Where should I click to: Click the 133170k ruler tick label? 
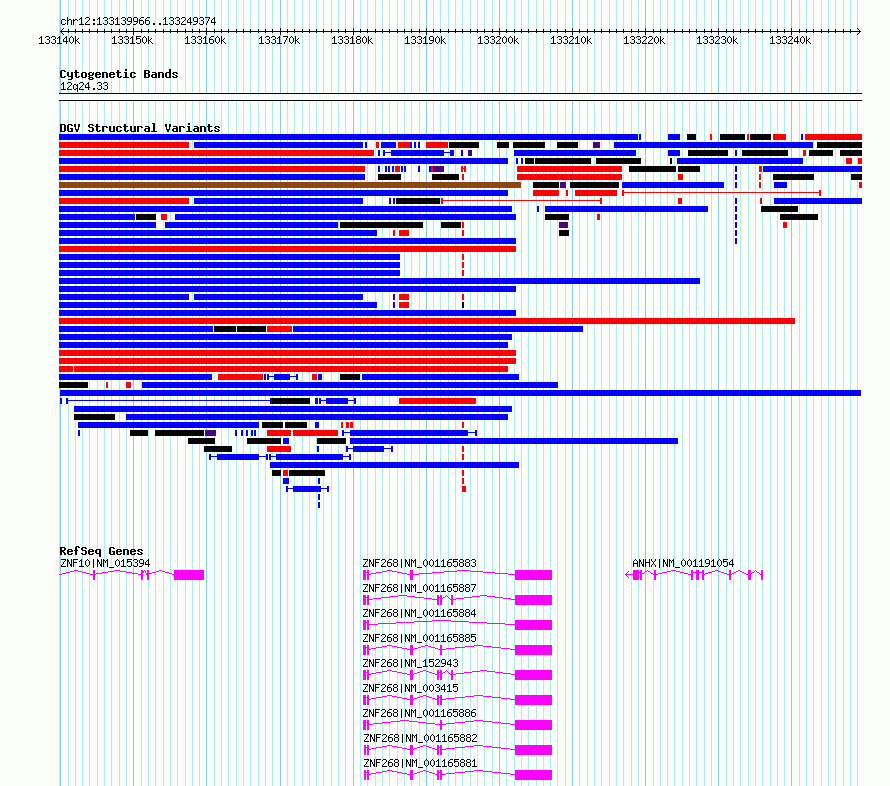279,40
